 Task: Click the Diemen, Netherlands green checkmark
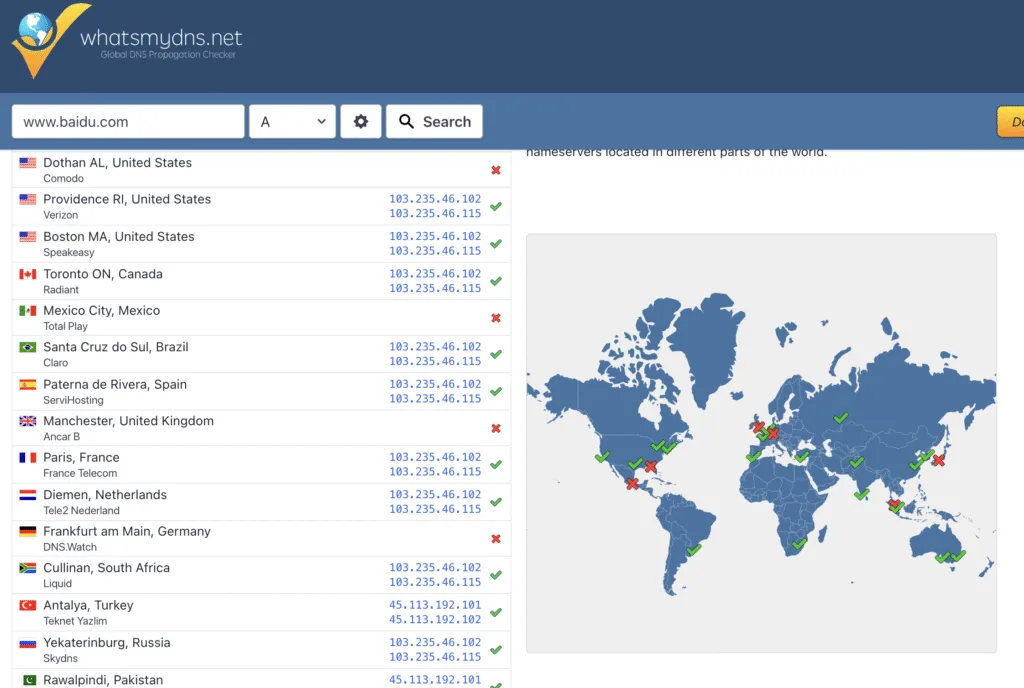pyautogui.click(x=496, y=502)
